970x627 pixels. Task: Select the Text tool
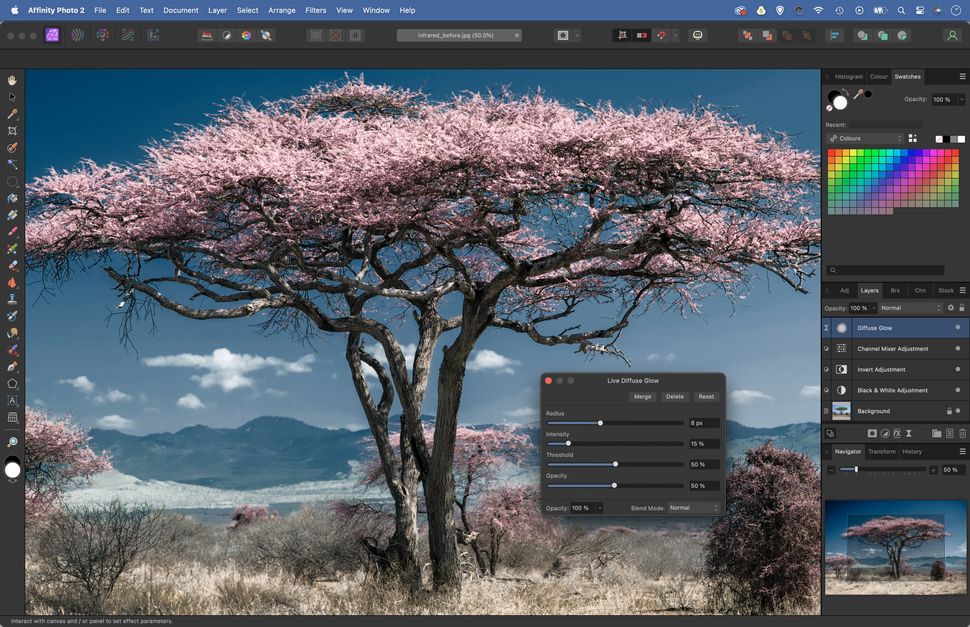click(x=13, y=398)
